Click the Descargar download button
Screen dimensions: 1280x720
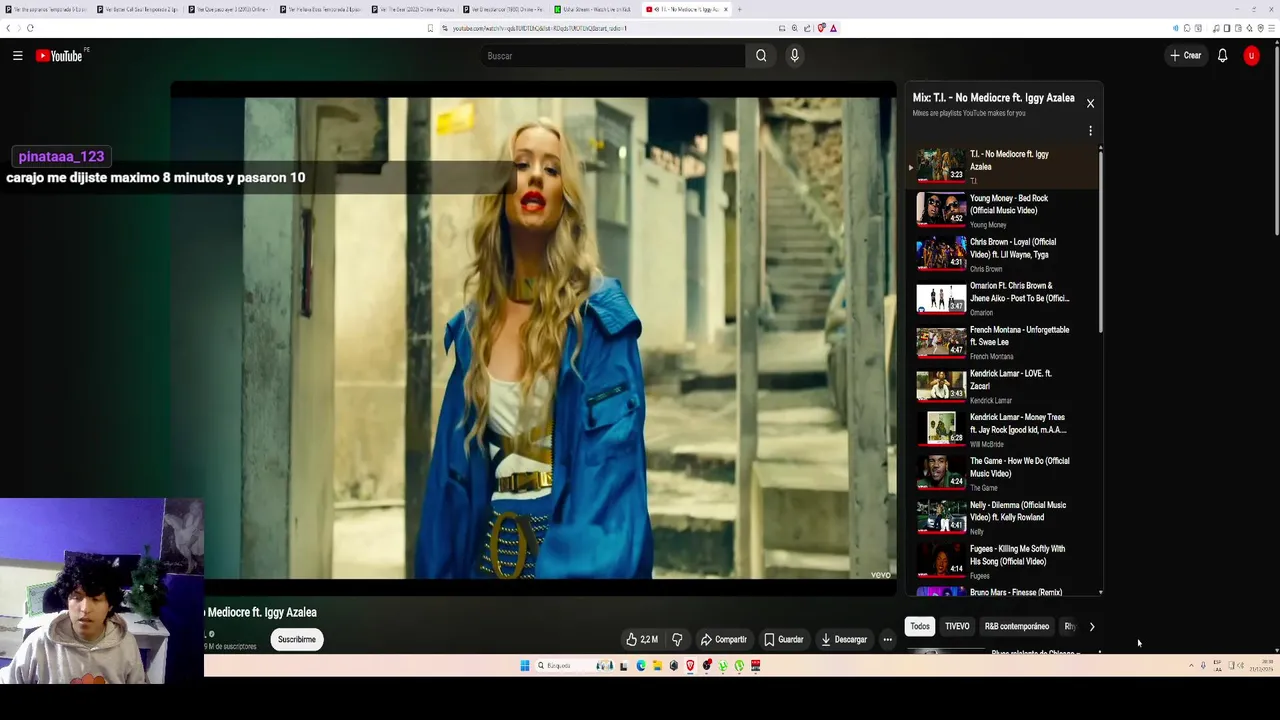pyautogui.click(x=843, y=639)
